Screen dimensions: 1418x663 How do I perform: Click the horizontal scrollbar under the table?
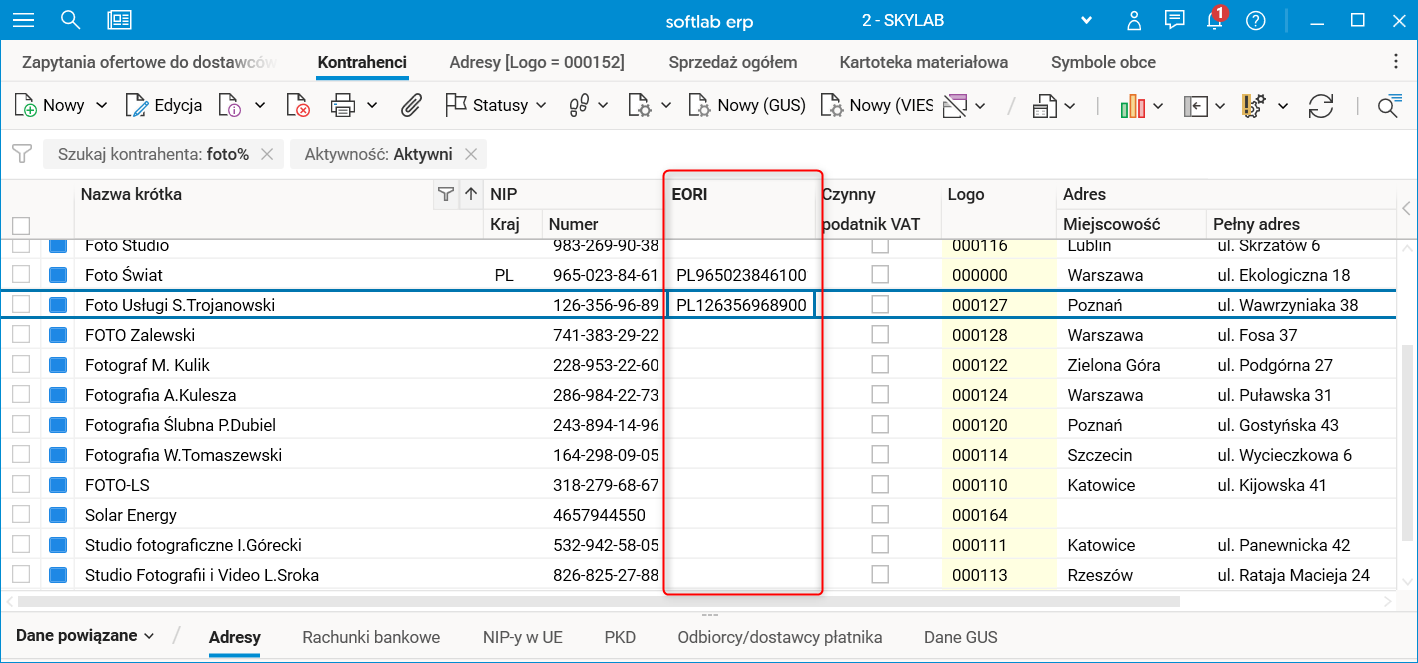coord(598,601)
